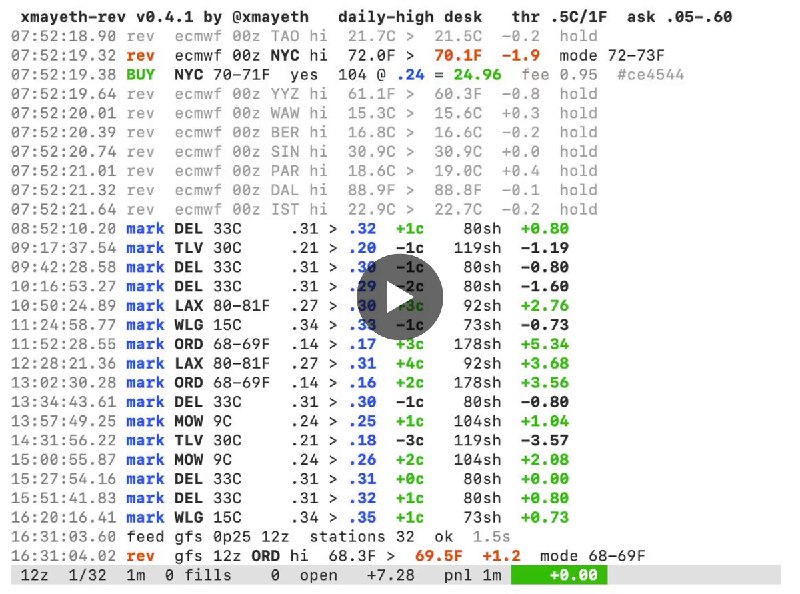This screenshot has height=594, width=800.
Task: Click the green "BUY" label
Action: pos(141,75)
